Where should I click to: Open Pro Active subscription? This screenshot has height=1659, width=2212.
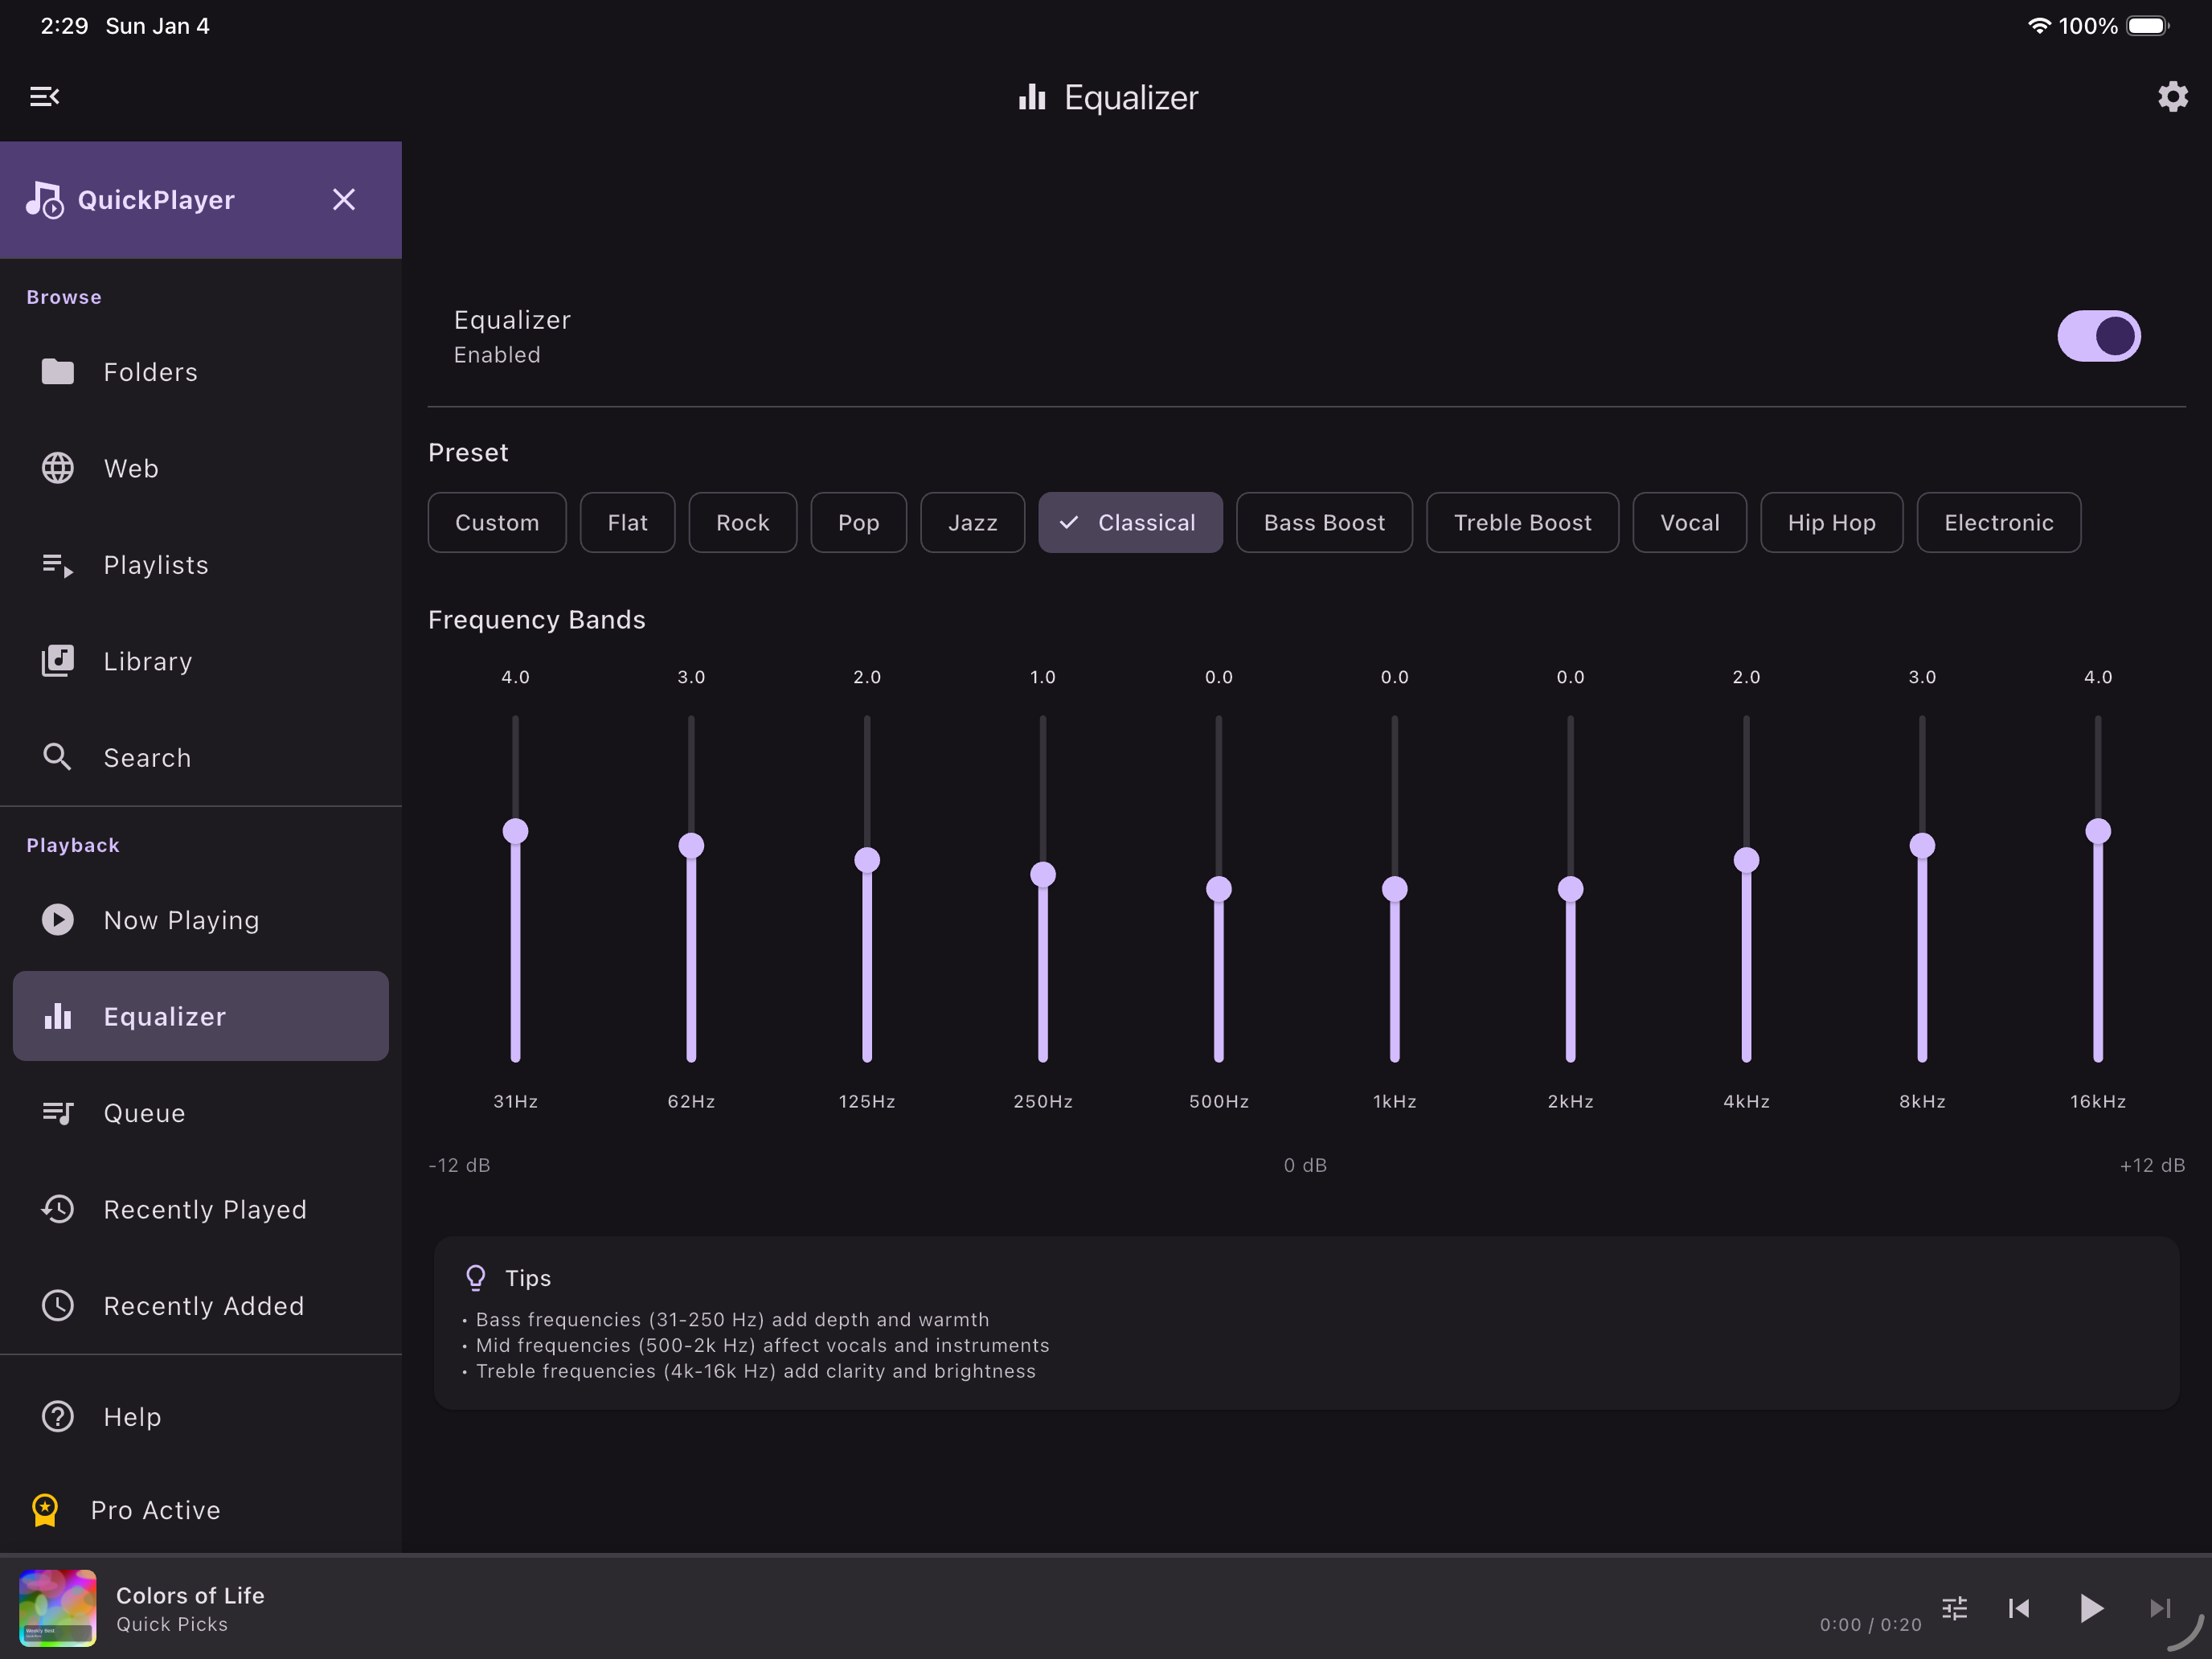tap(156, 1510)
